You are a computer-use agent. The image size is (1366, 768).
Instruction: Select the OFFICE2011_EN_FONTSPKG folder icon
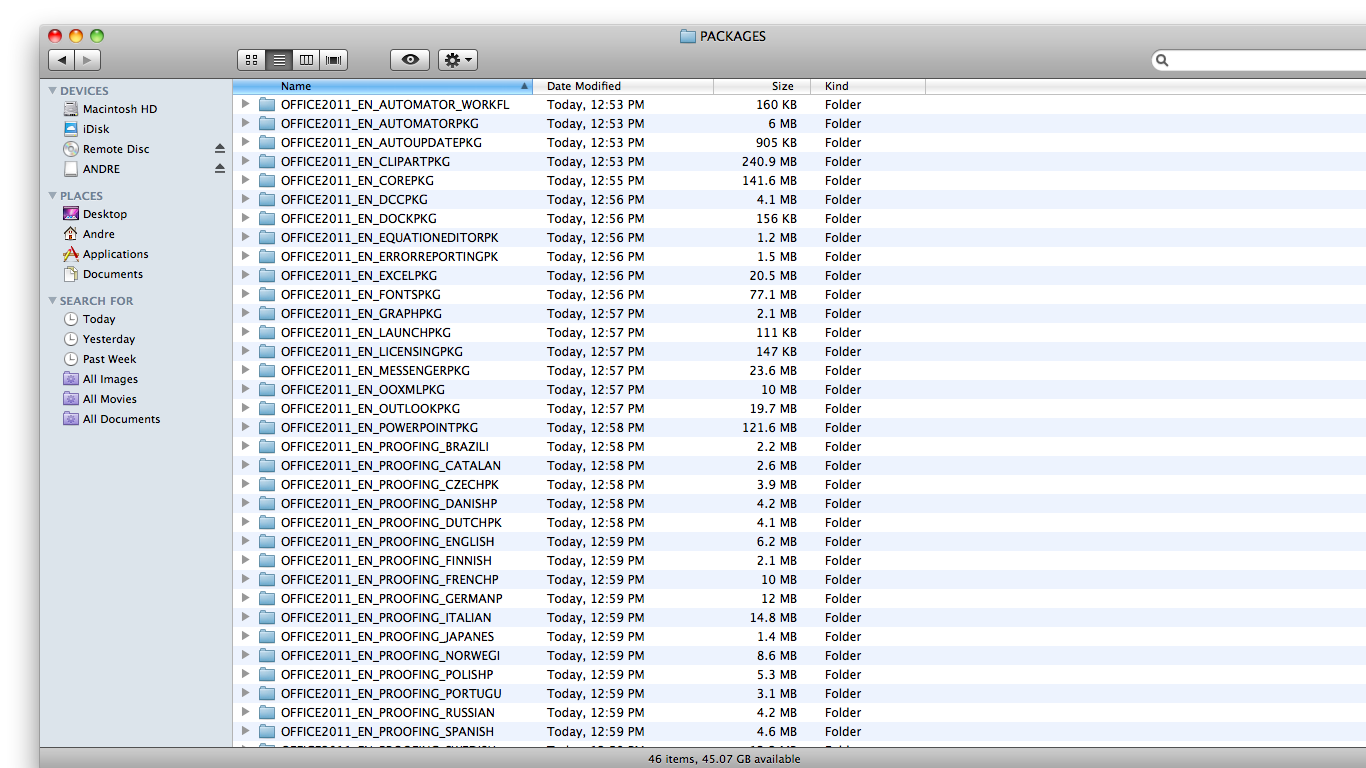[x=267, y=295]
